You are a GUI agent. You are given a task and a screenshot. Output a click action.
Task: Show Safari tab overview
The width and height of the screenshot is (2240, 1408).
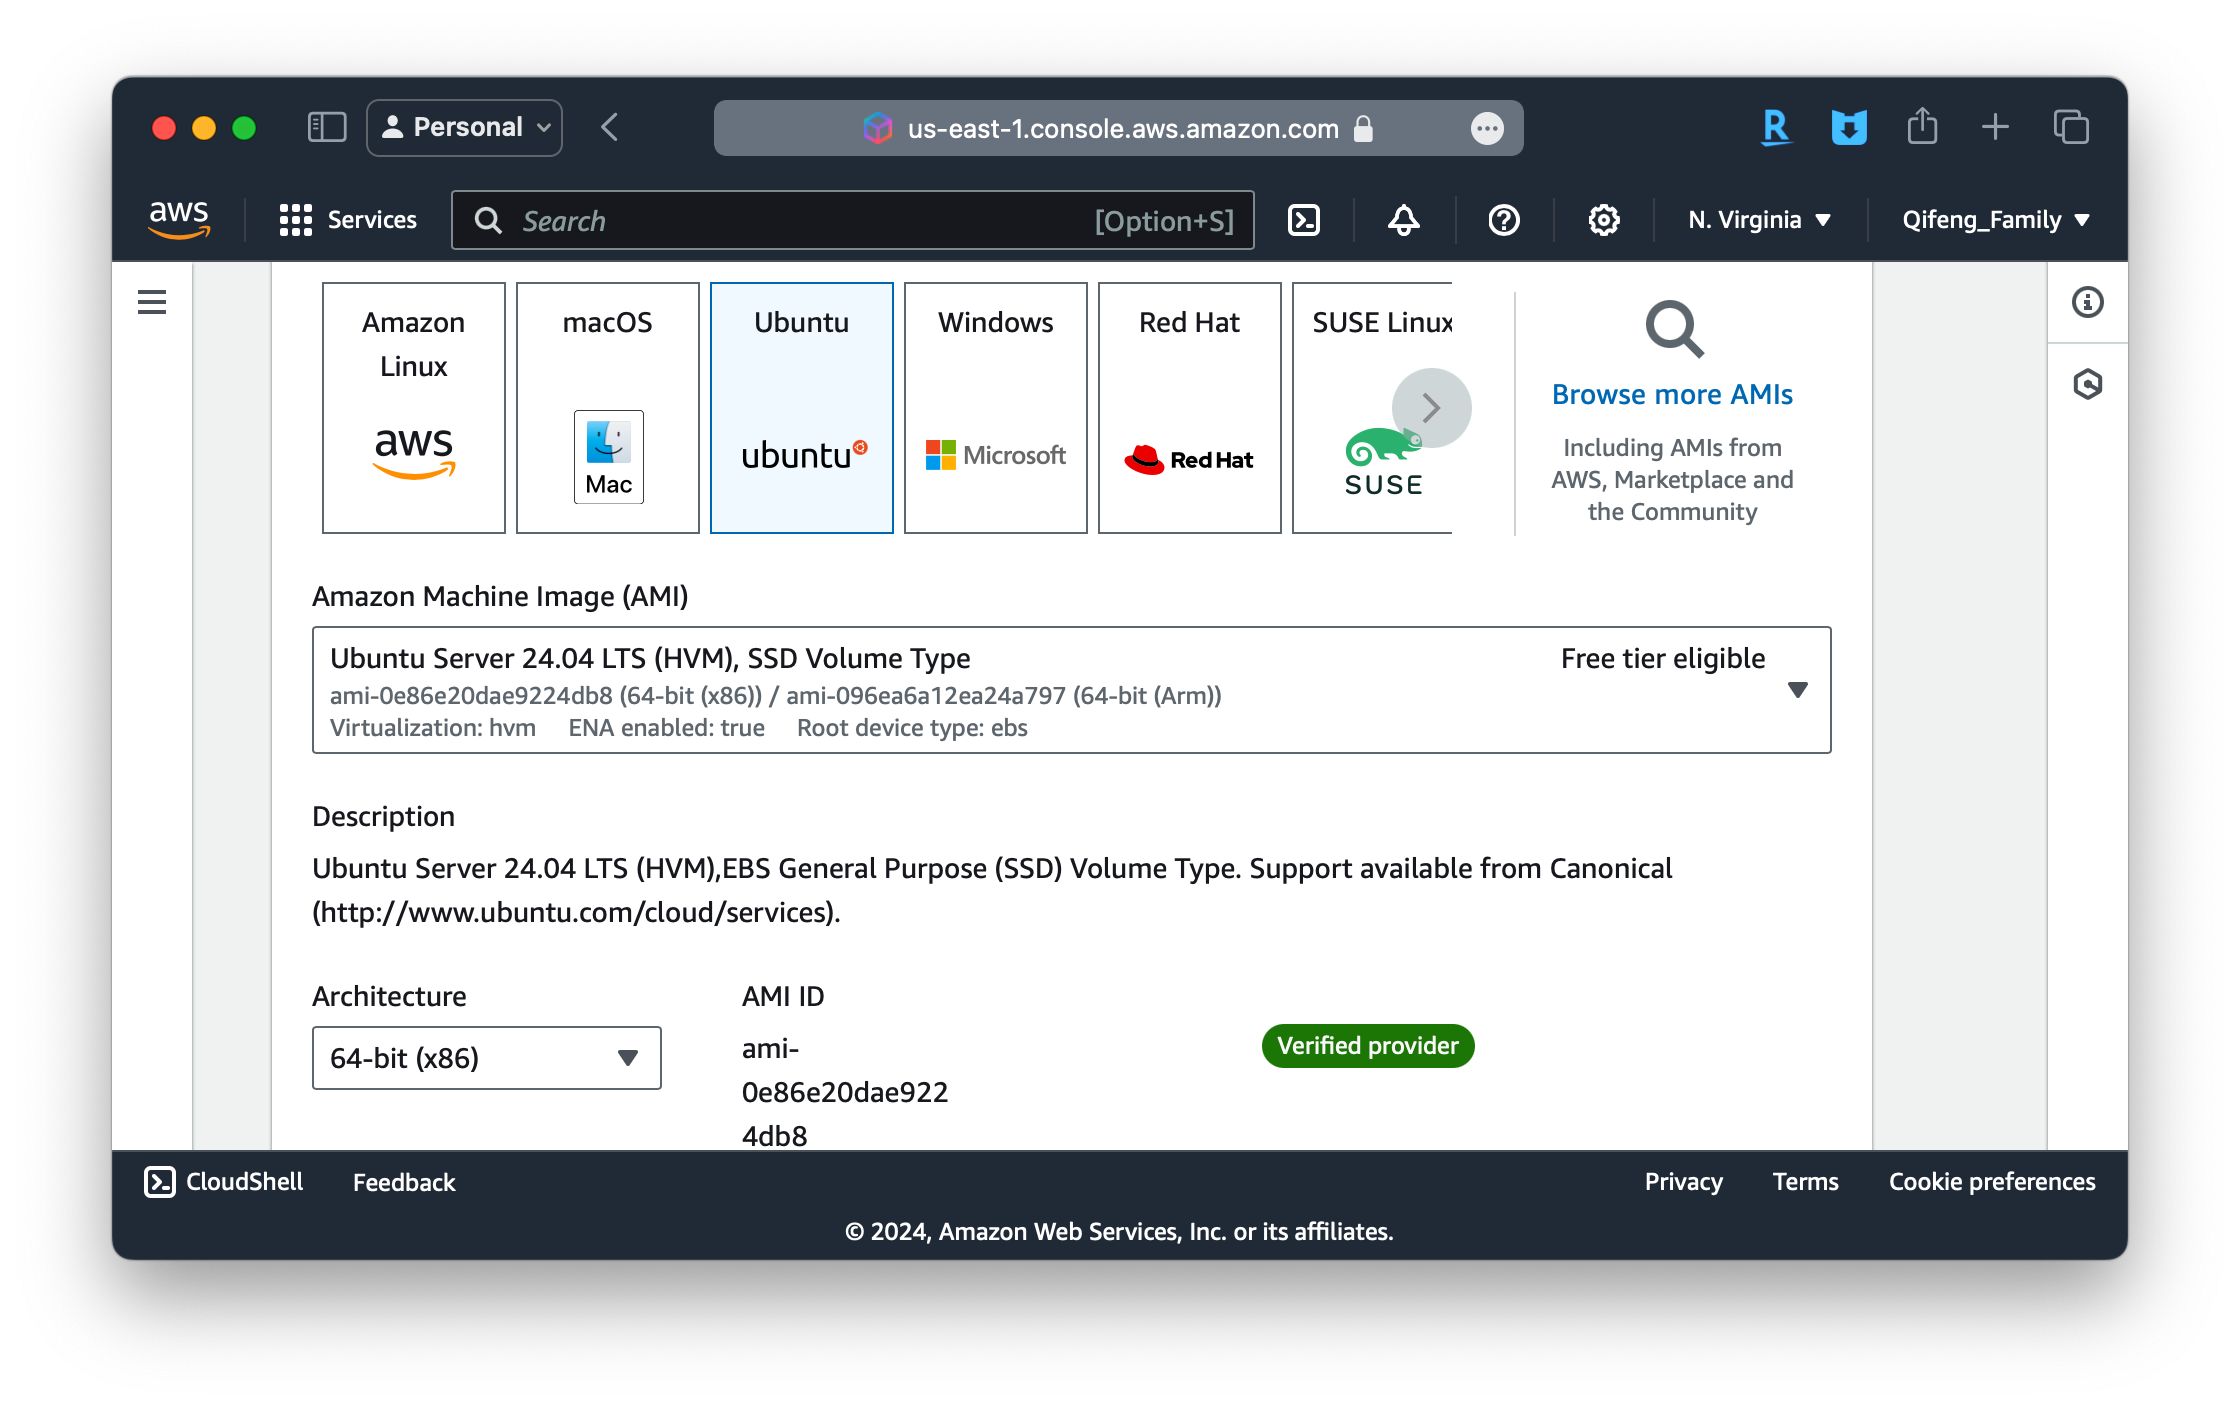coord(2071,127)
